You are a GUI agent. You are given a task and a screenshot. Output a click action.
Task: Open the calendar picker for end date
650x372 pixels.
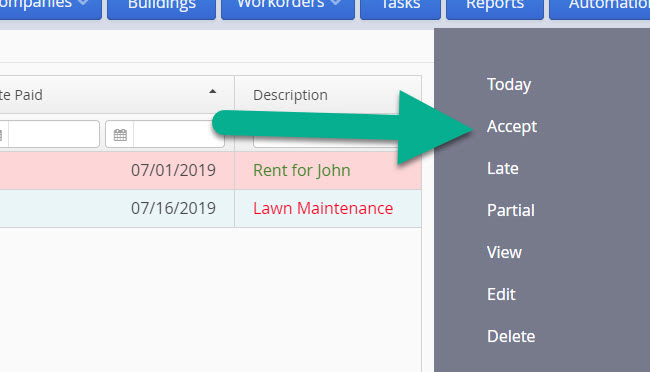120,134
